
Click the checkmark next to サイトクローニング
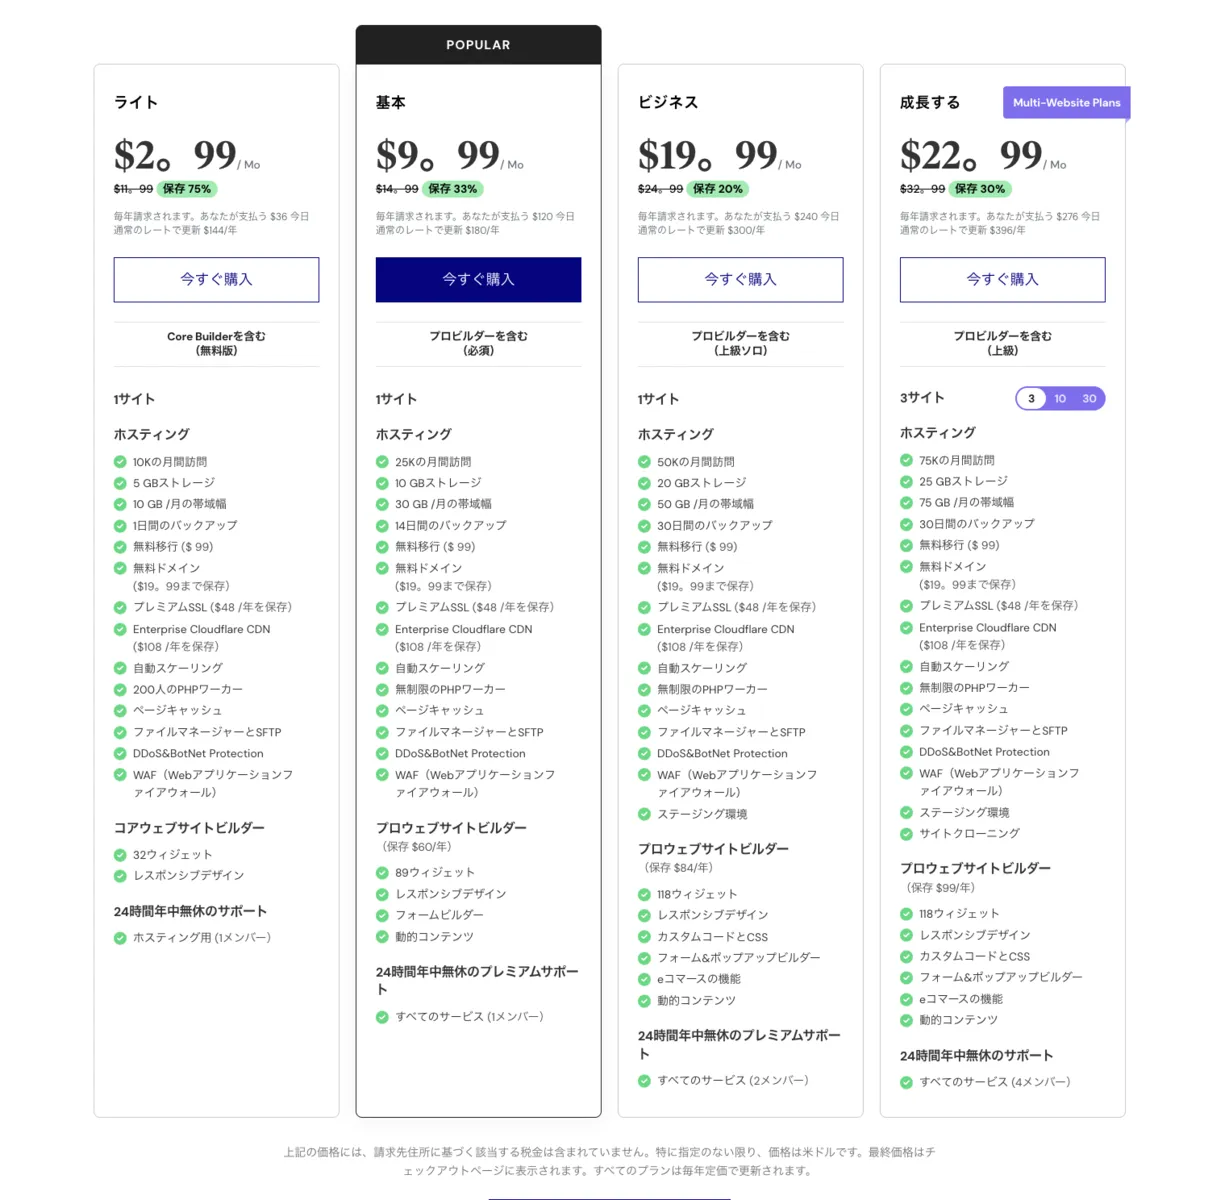tap(906, 834)
